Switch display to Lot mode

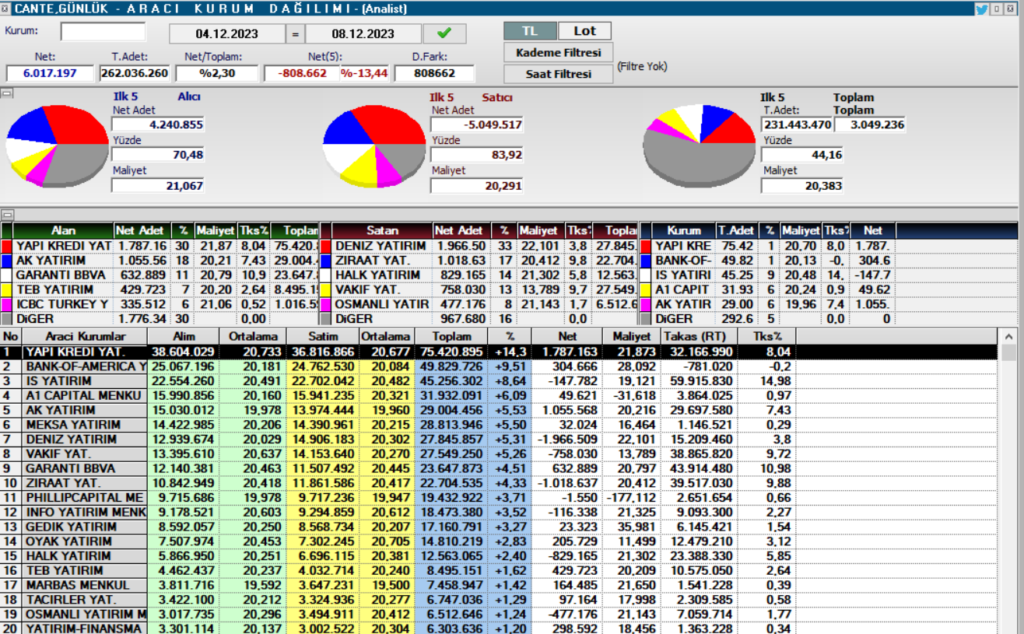pyautogui.click(x=585, y=31)
